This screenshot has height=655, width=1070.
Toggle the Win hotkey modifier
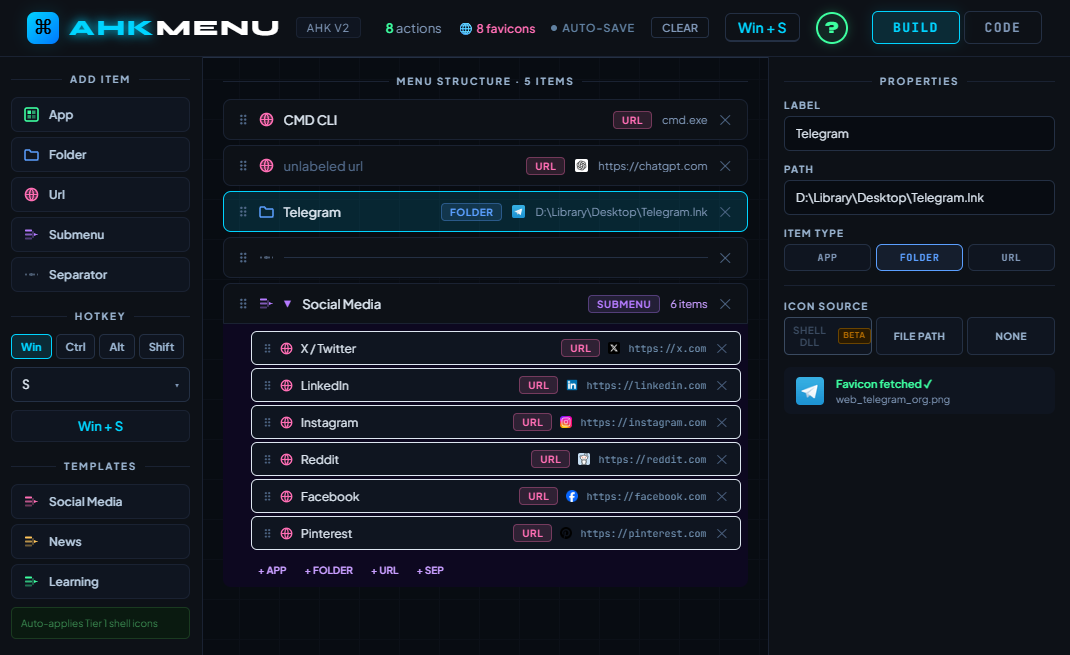point(31,347)
